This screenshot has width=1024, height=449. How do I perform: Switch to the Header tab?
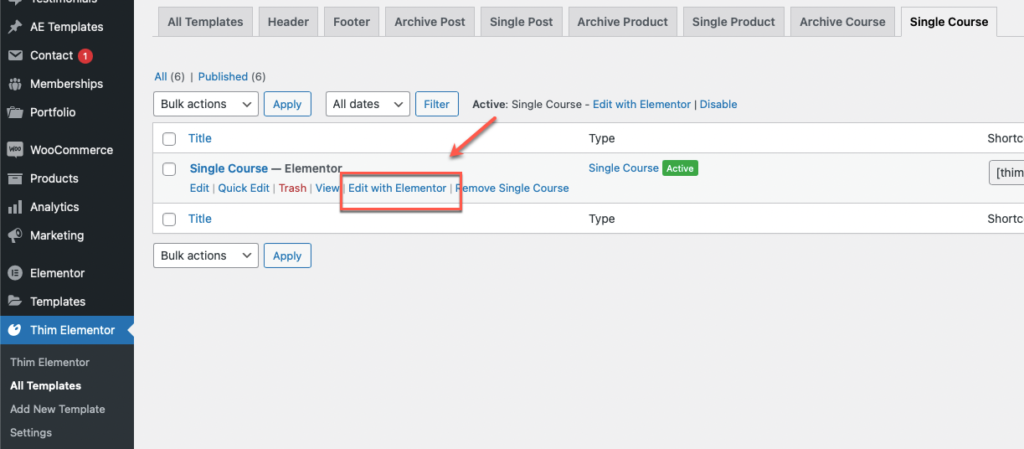[288, 22]
